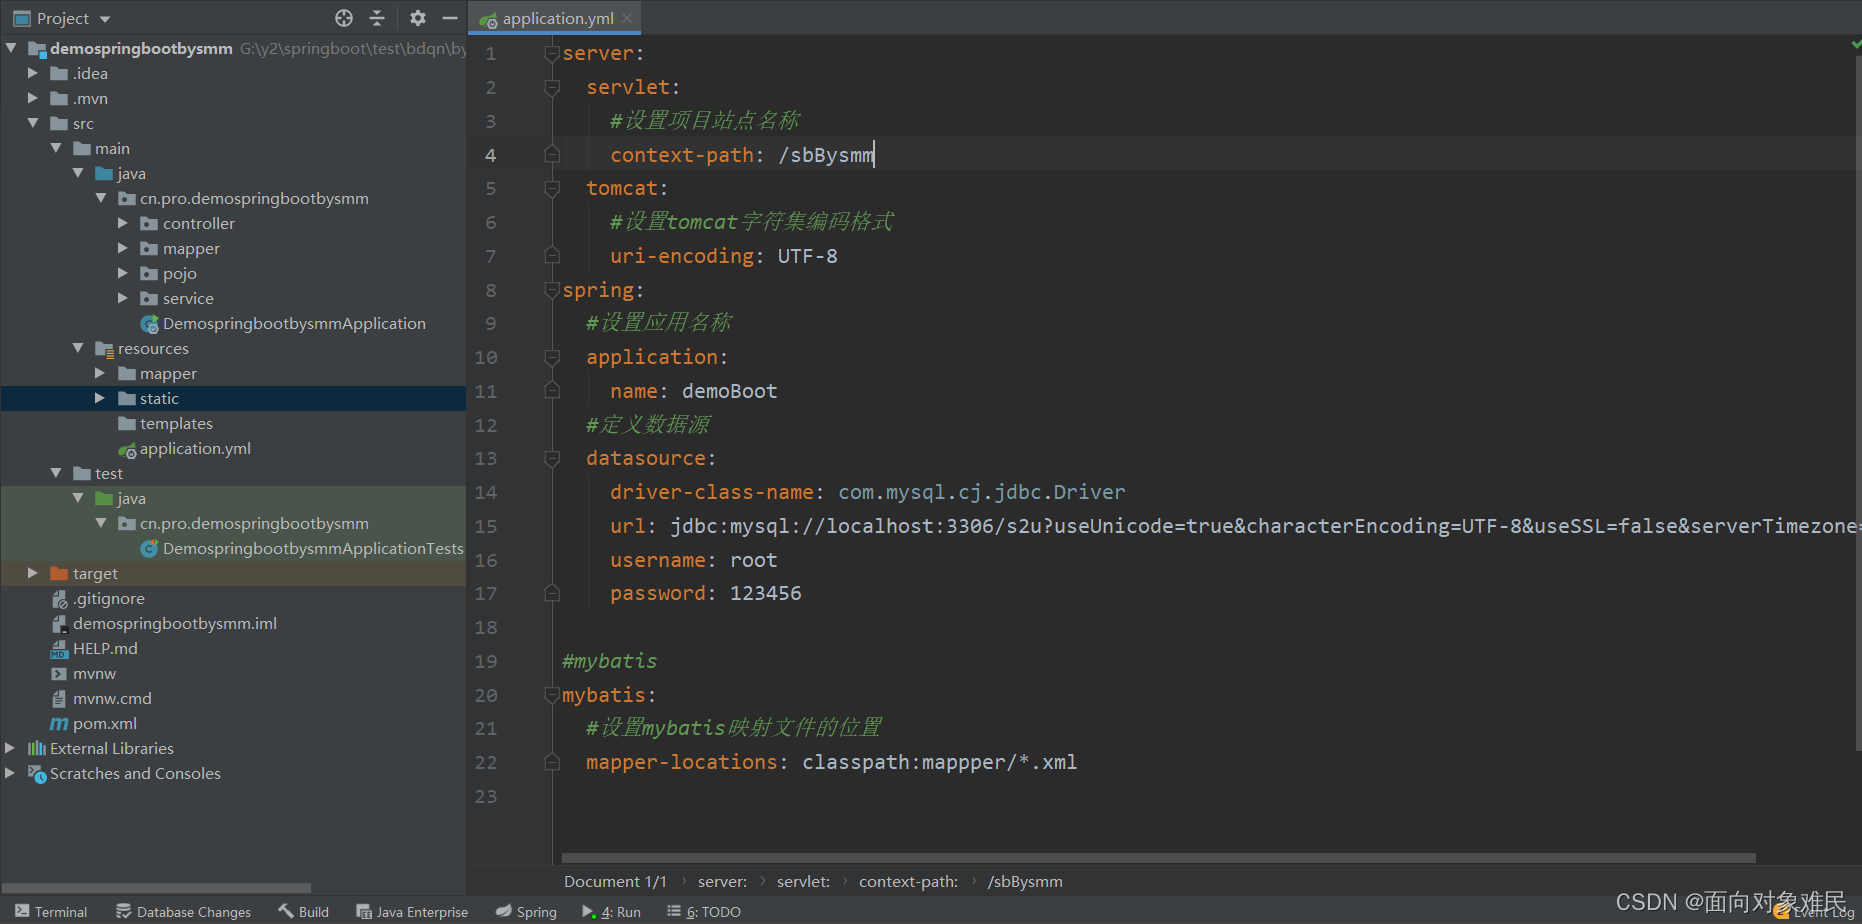Open the 4: Run tool window

[x=611, y=911]
